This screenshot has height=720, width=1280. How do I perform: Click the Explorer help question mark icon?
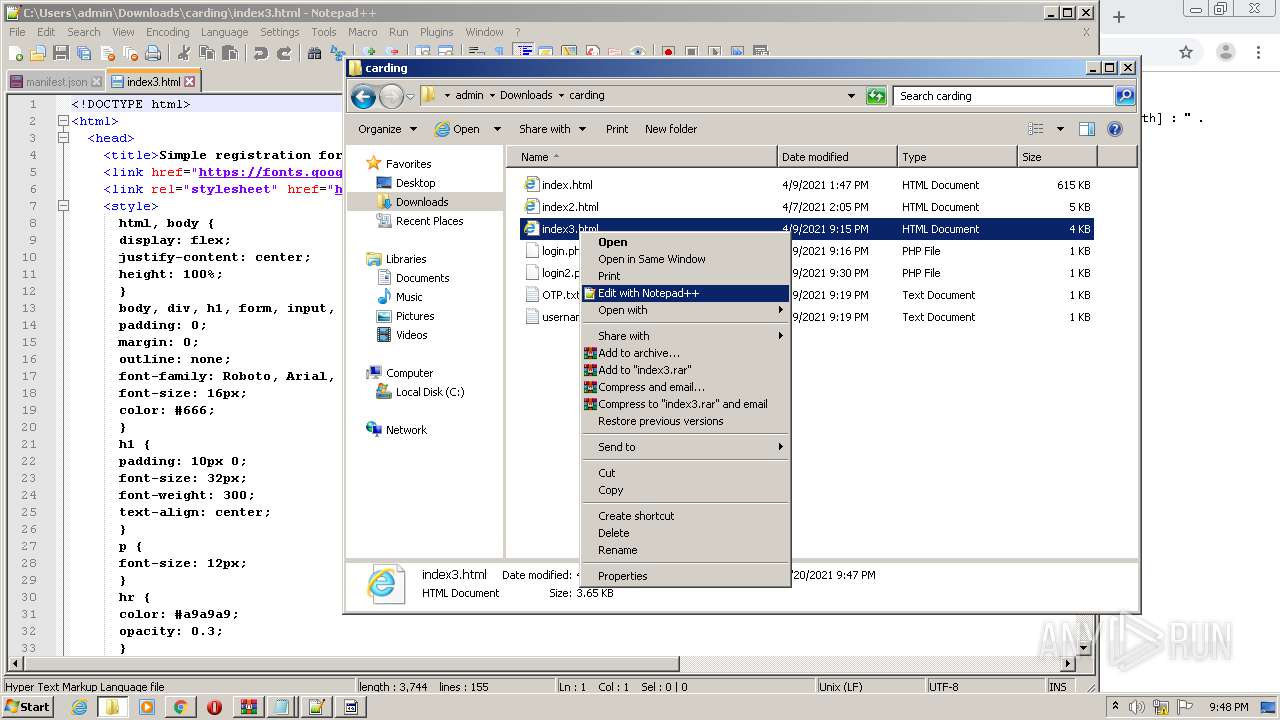point(1116,129)
